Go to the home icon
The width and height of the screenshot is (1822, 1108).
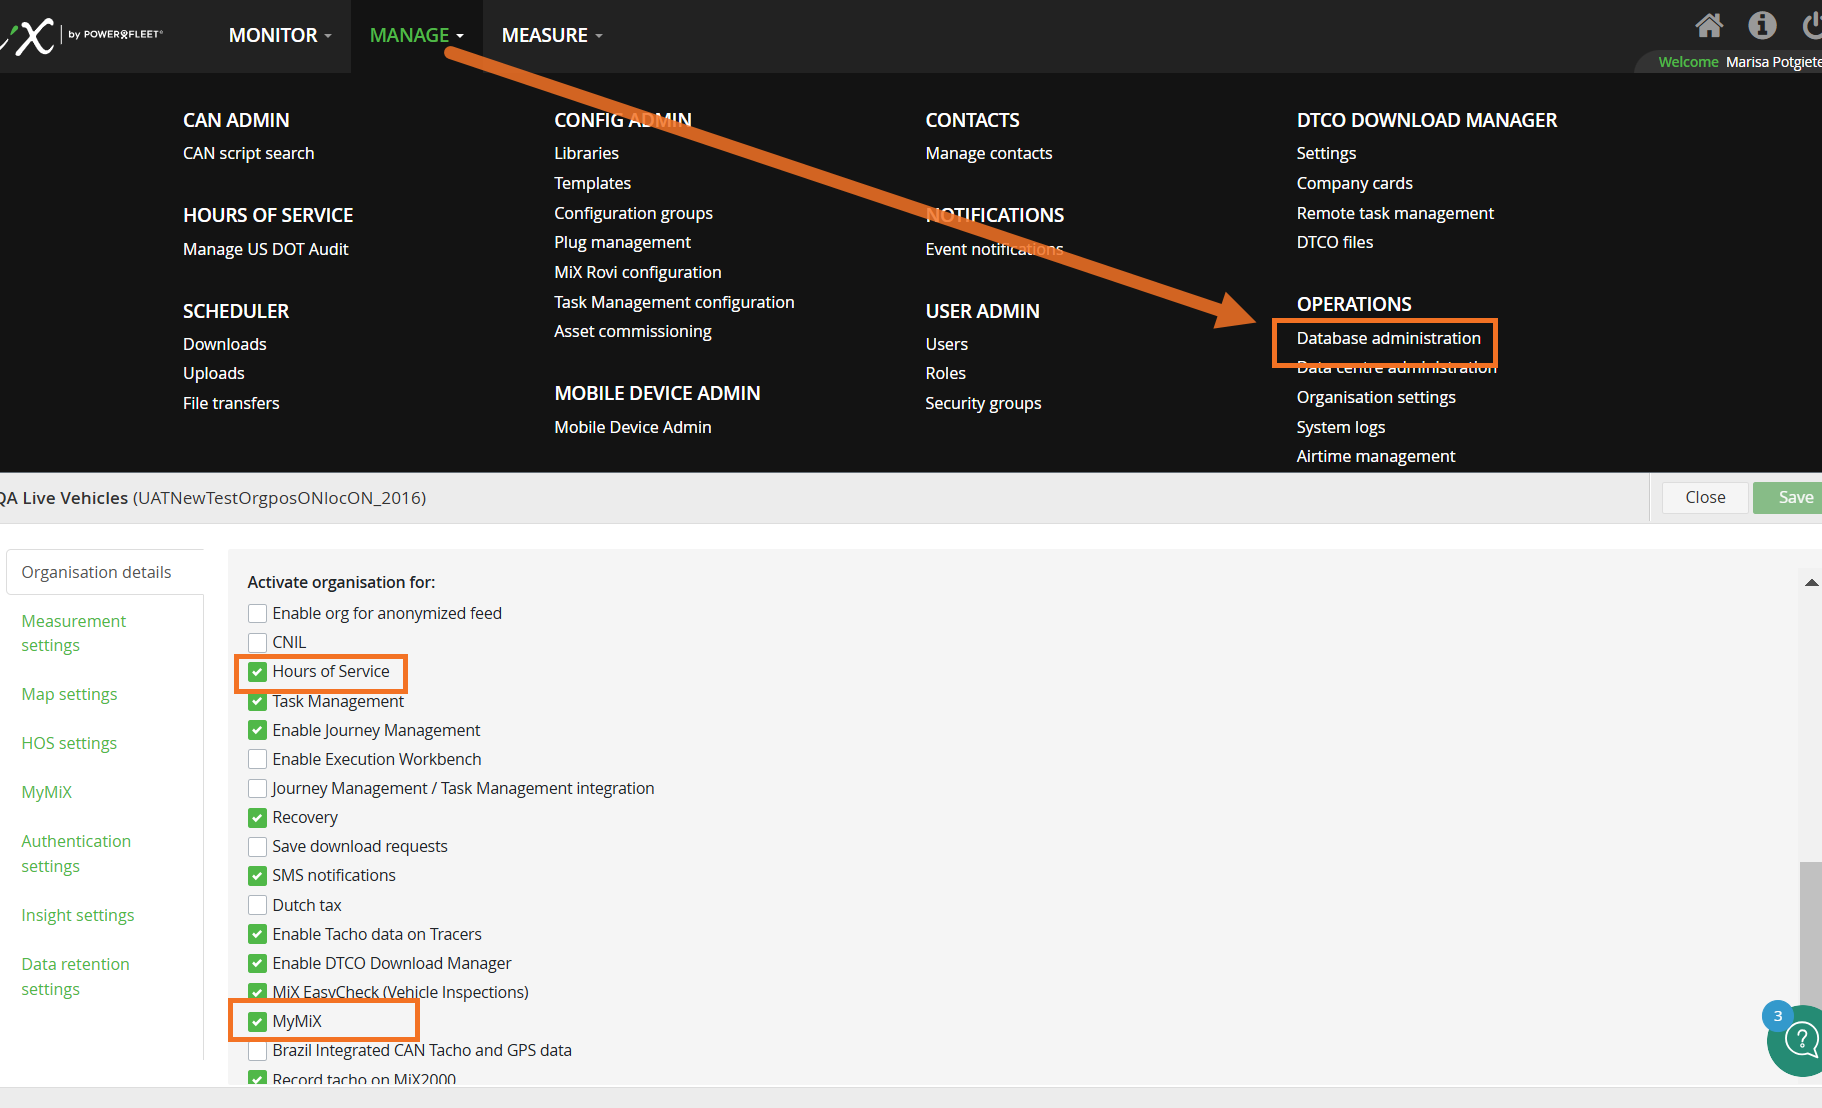[1709, 25]
